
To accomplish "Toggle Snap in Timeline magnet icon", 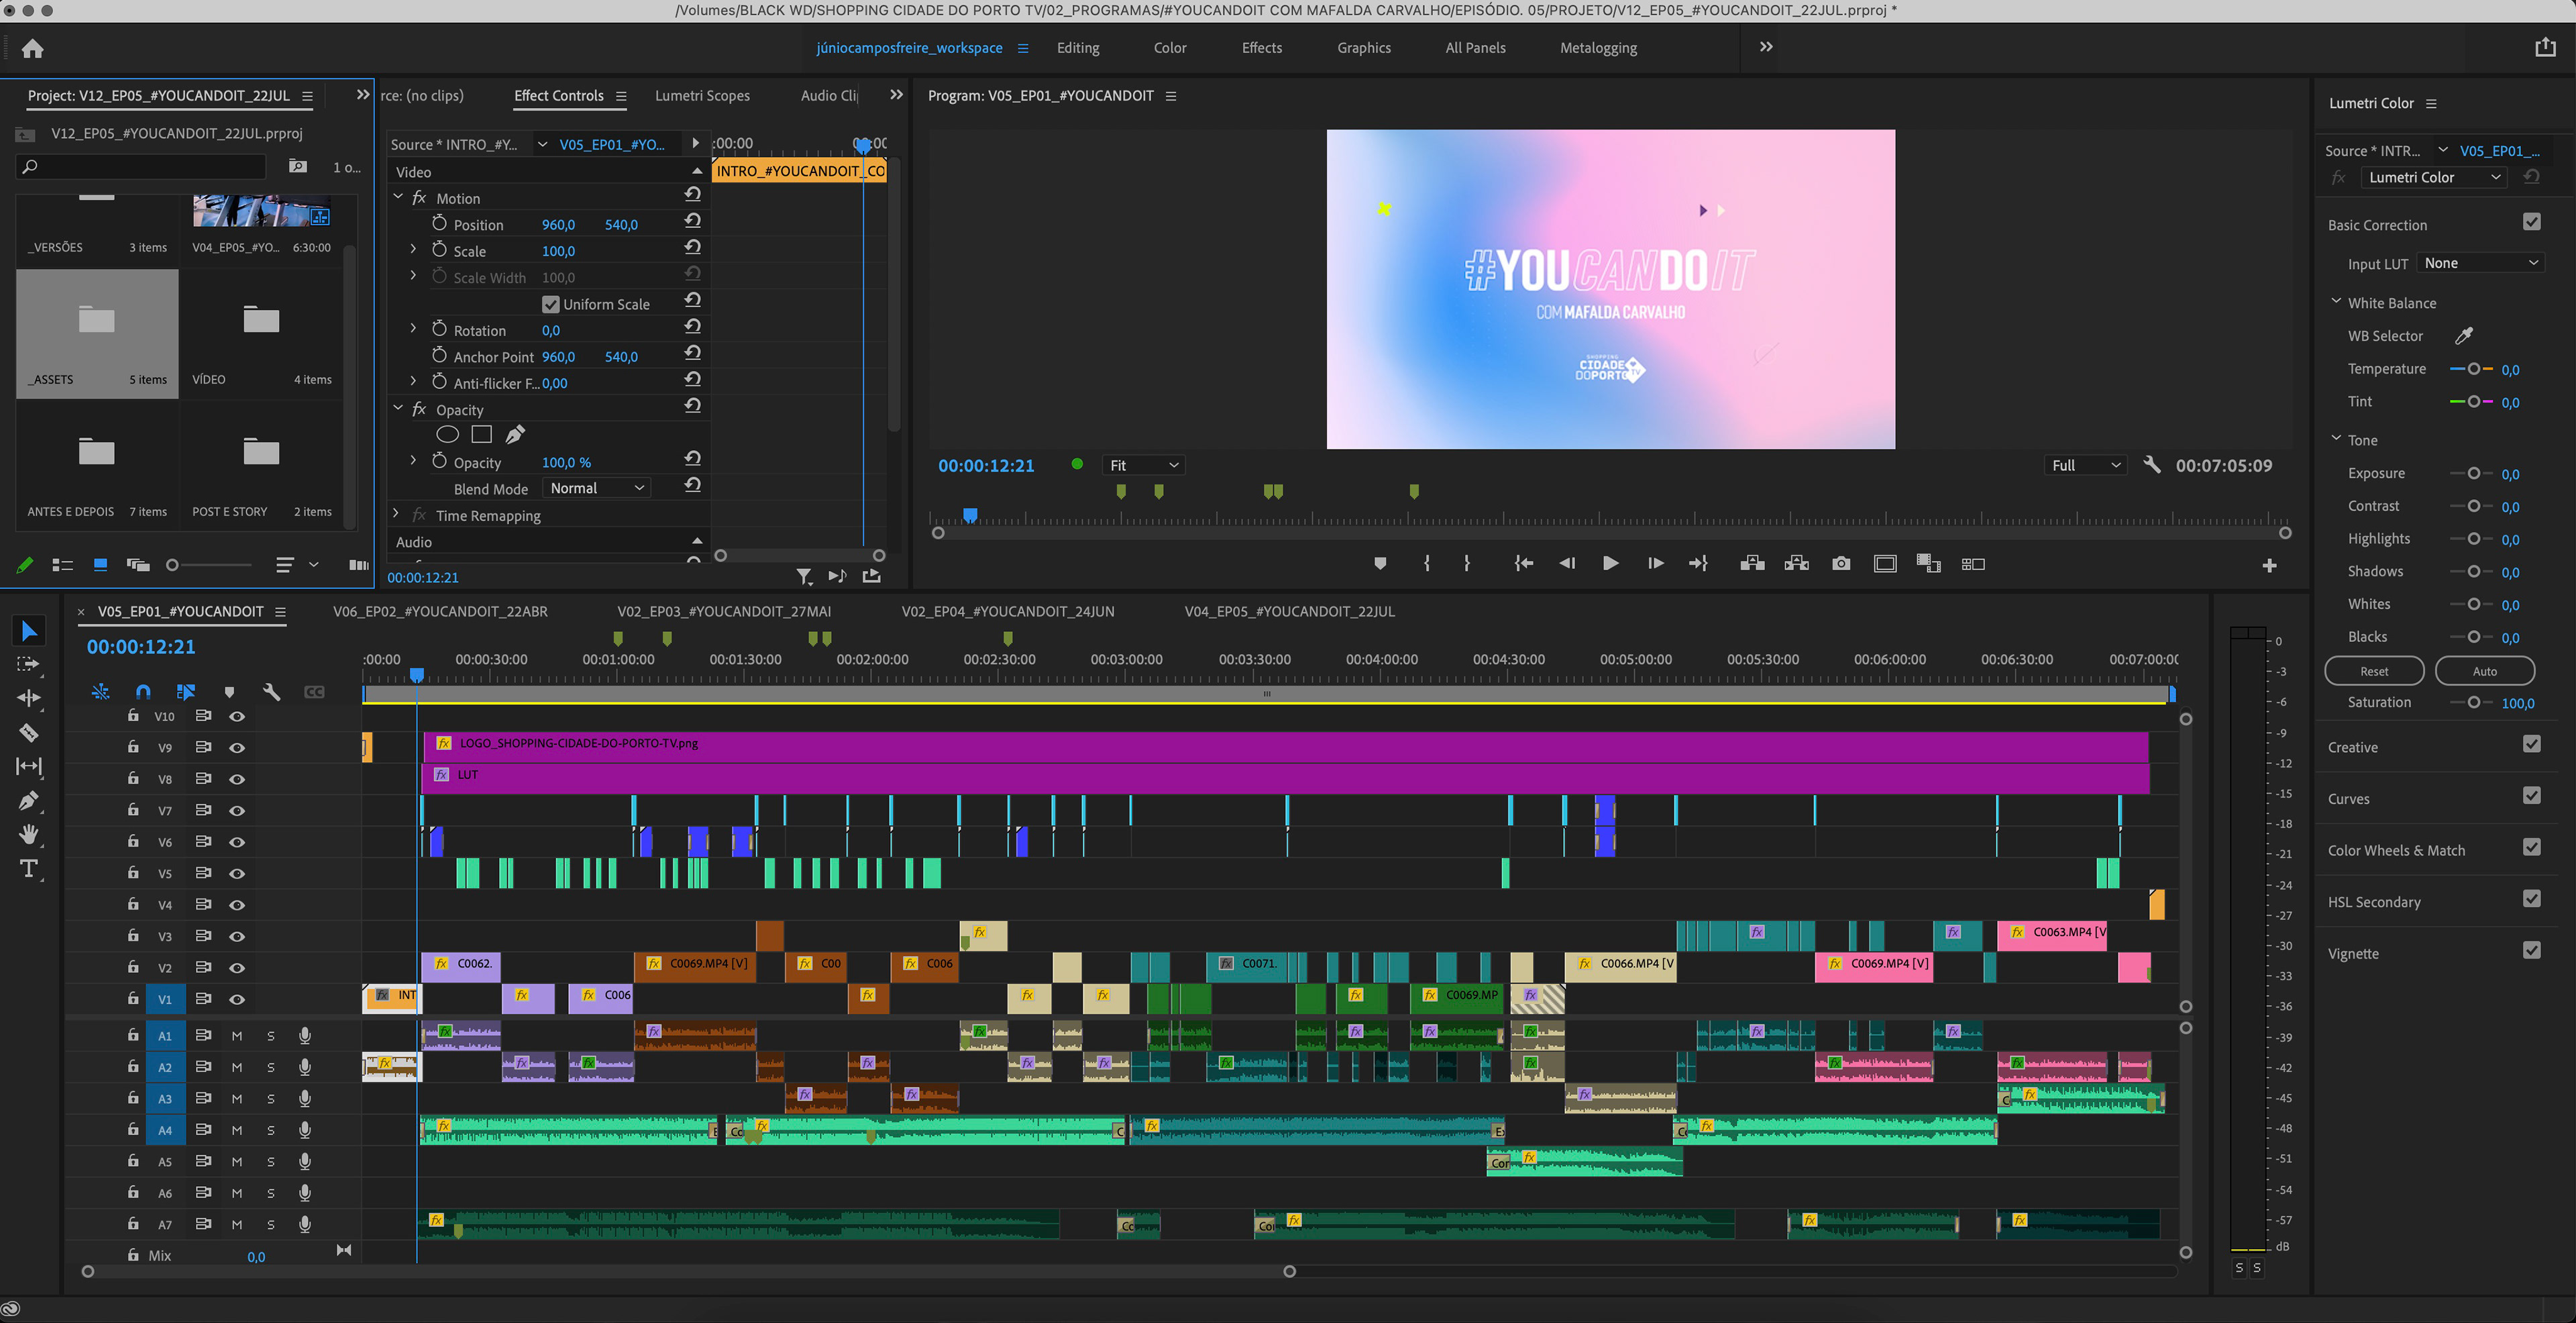I will [143, 692].
